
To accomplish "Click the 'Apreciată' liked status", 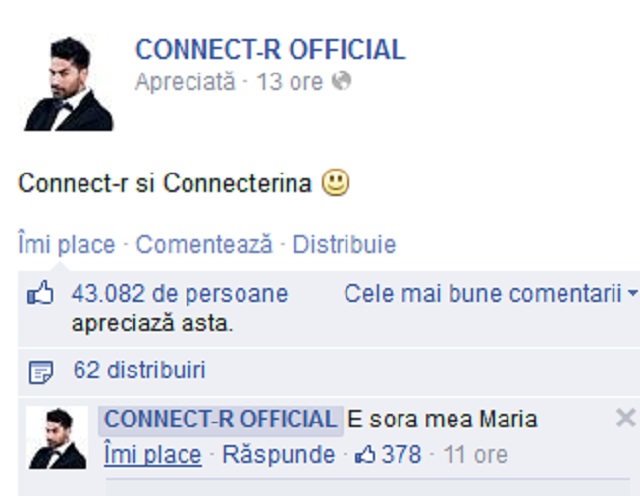I will tap(185, 81).
